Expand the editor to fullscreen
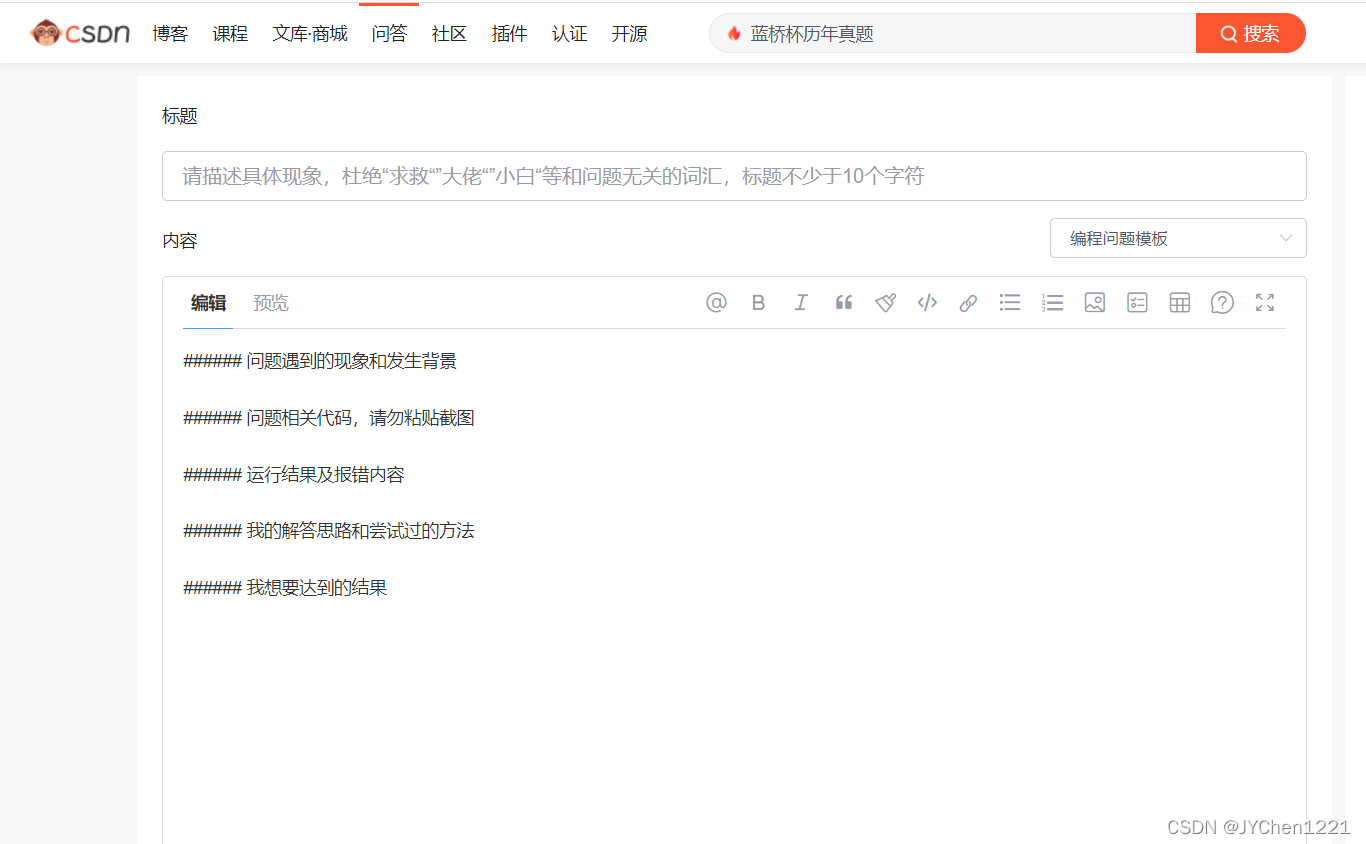This screenshot has height=844, width=1366. click(x=1265, y=302)
